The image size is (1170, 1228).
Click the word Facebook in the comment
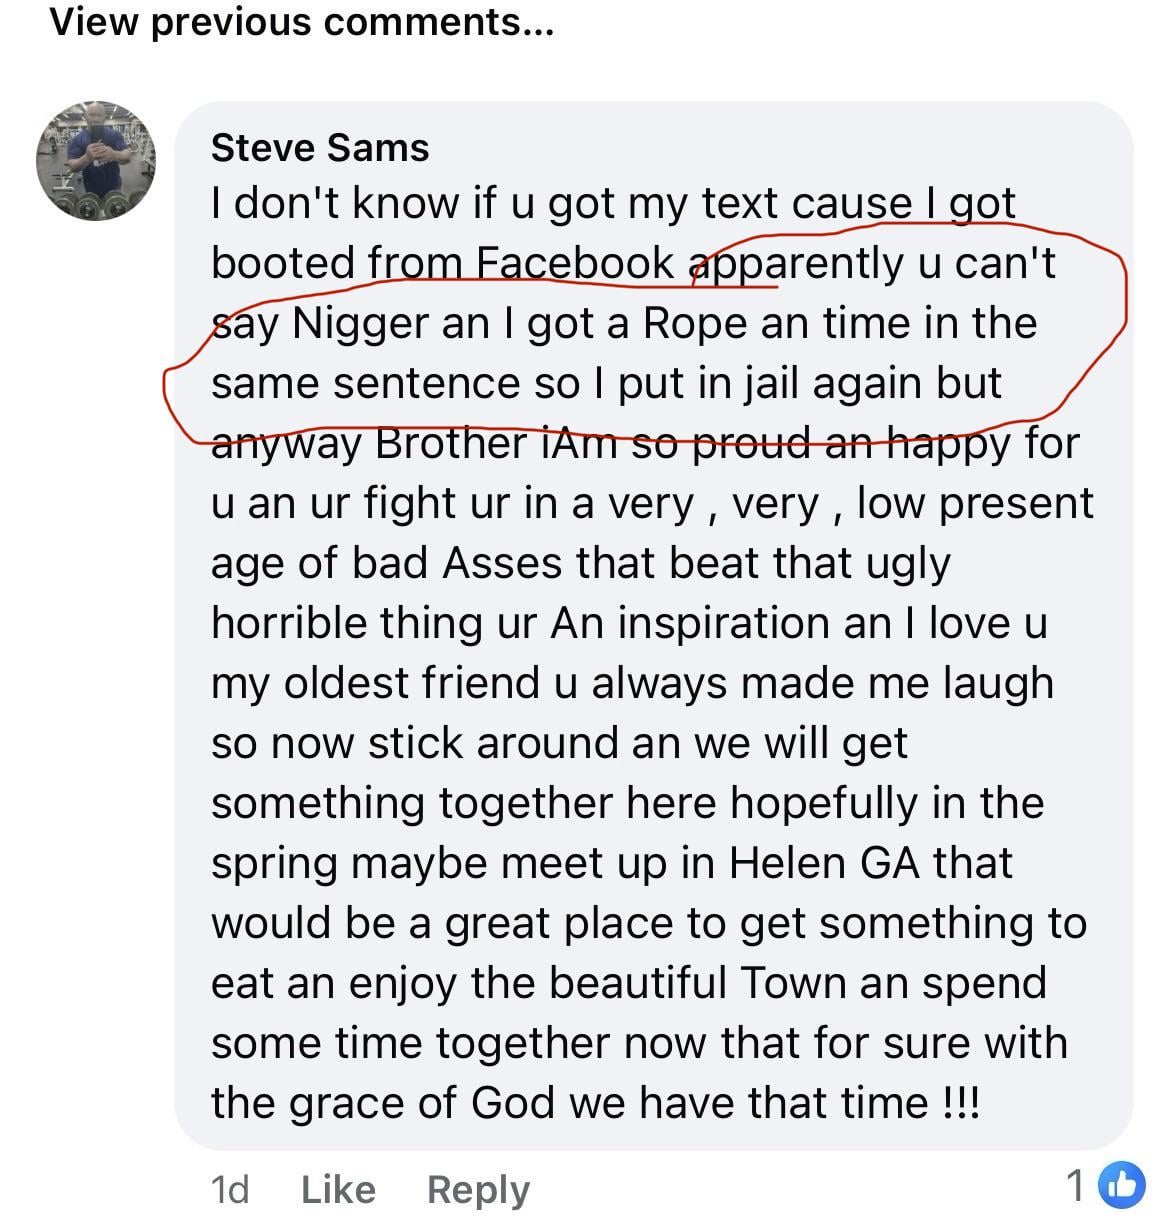pos(575,263)
